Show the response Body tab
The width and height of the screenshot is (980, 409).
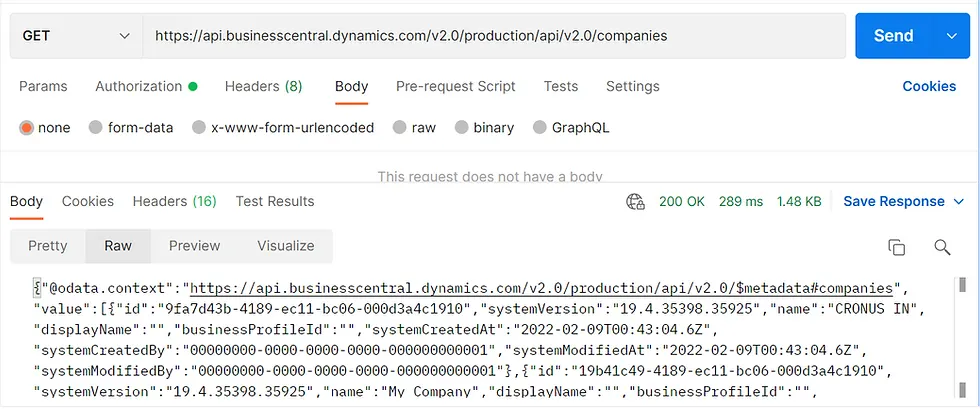coord(26,201)
